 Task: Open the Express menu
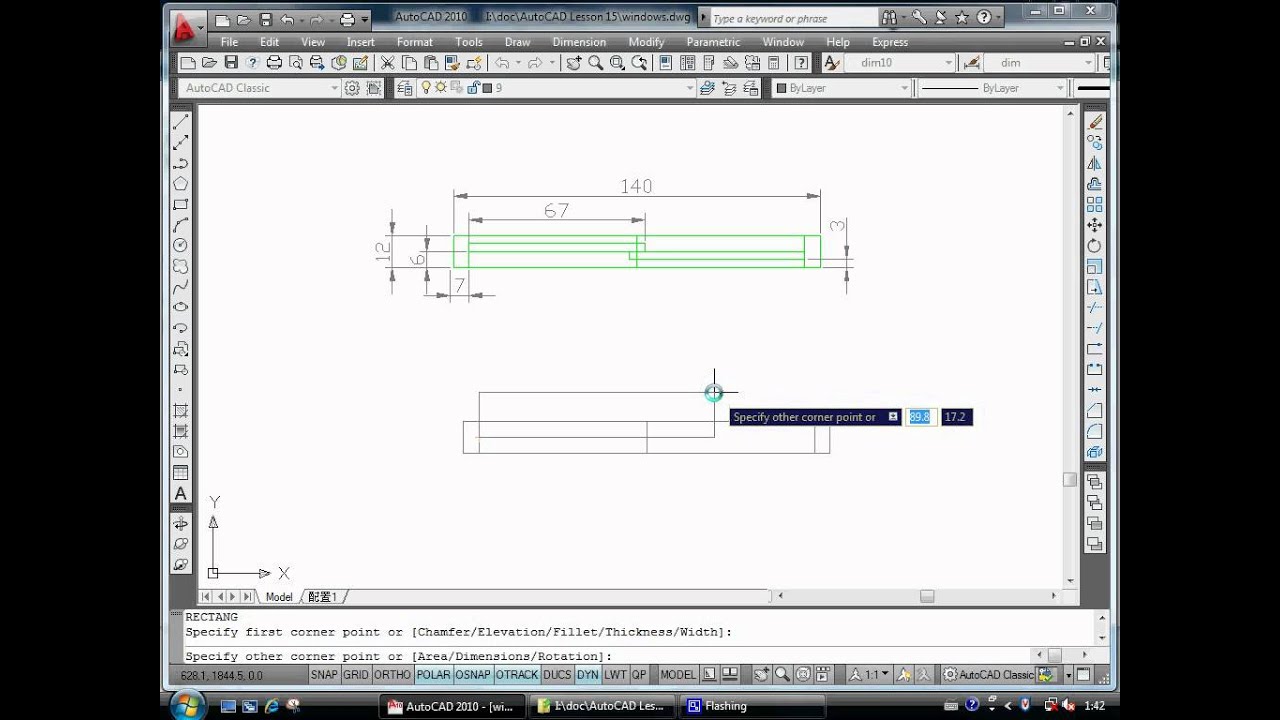coord(890,42)
